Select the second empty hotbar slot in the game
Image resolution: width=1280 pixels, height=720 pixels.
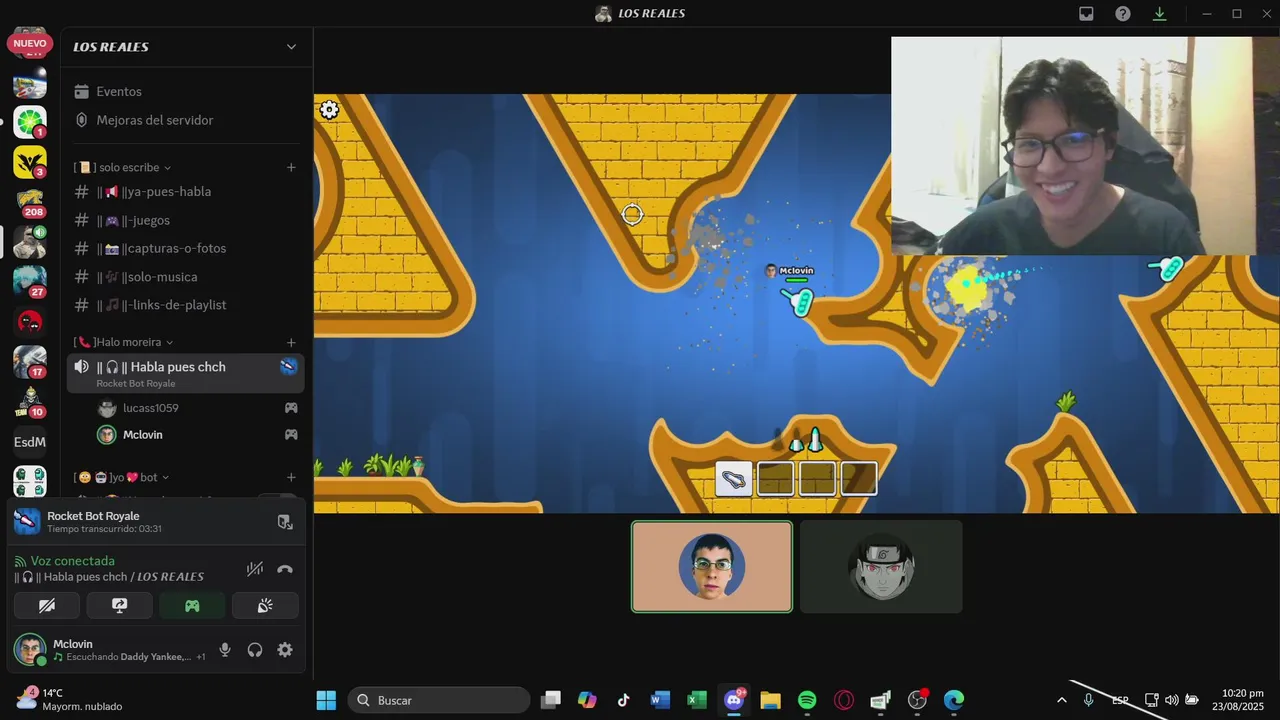(x=775, y=478)
